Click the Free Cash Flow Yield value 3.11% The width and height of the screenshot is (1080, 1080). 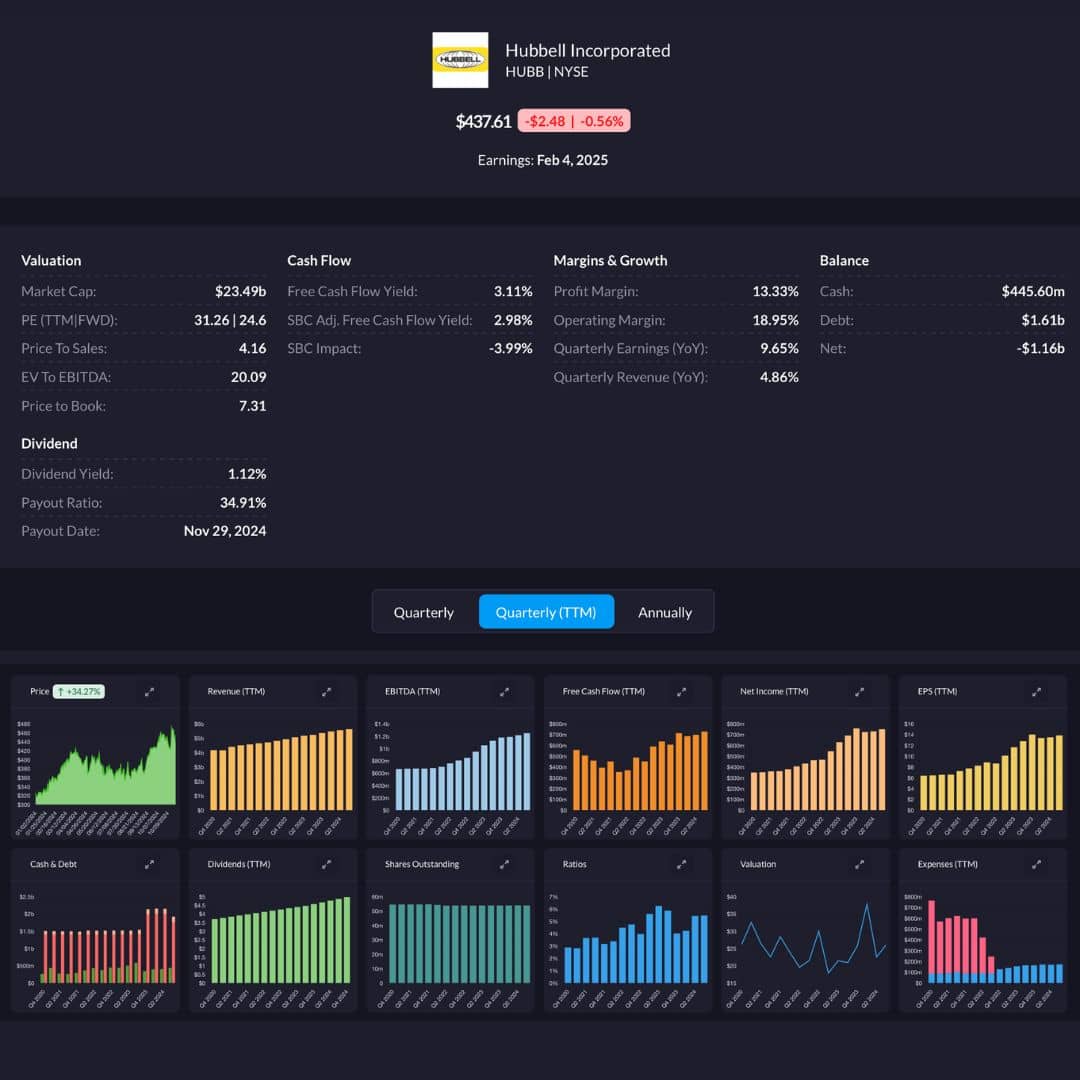513,291
